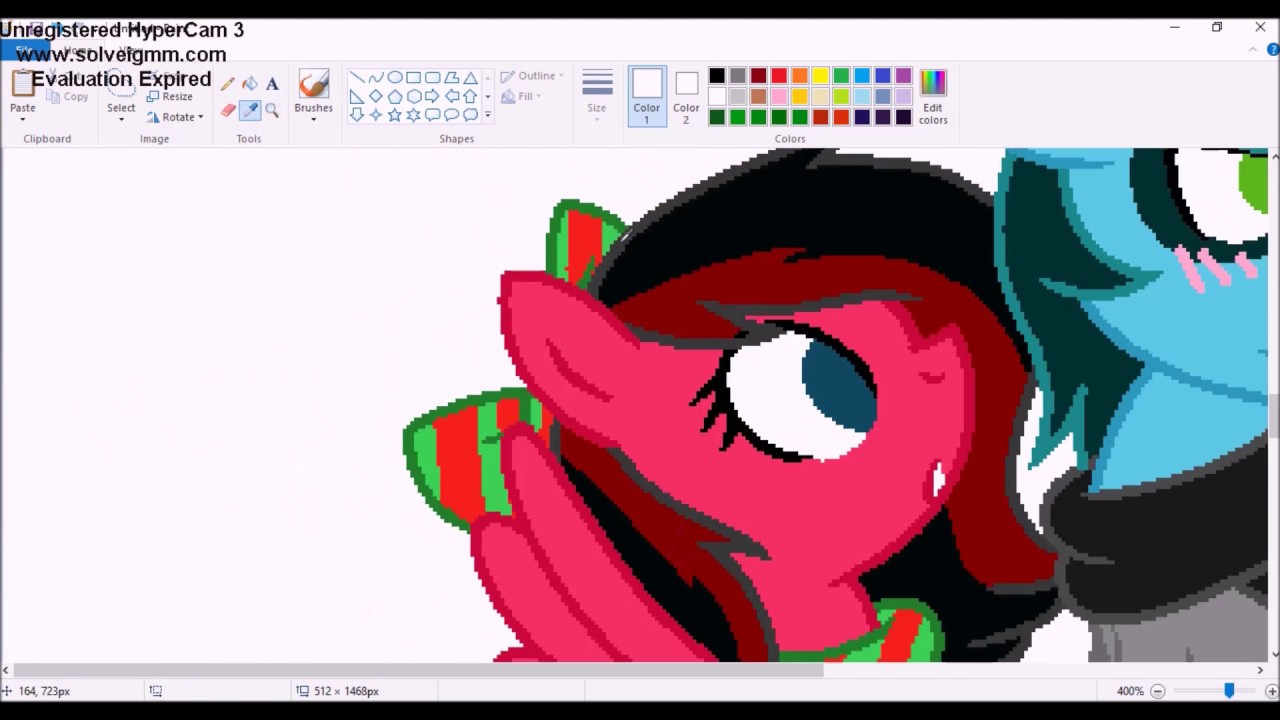Click the Resize button
This screenshot has height=720, width=1280.
[170, 97]
